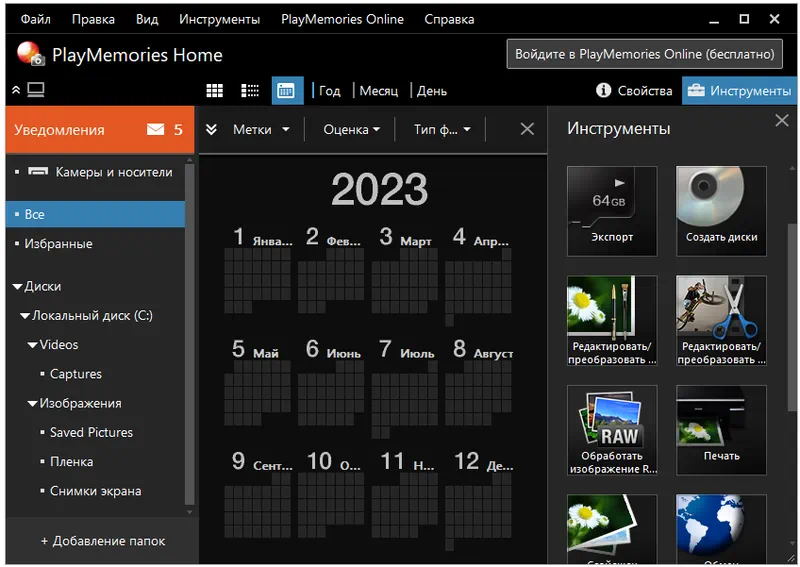Viewport: 800px width, 567px height.
Task: Open the Справка menu
Action: [449, 19]
